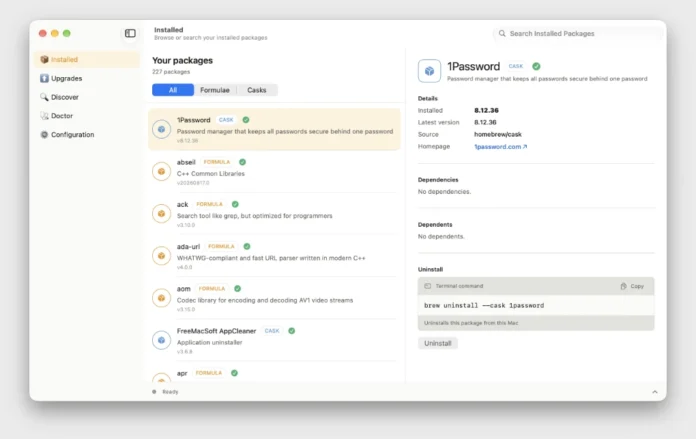The height and width of the screenshot is (439, 696).
Task: Click the green checkmark next to aom
Action: 237,289
